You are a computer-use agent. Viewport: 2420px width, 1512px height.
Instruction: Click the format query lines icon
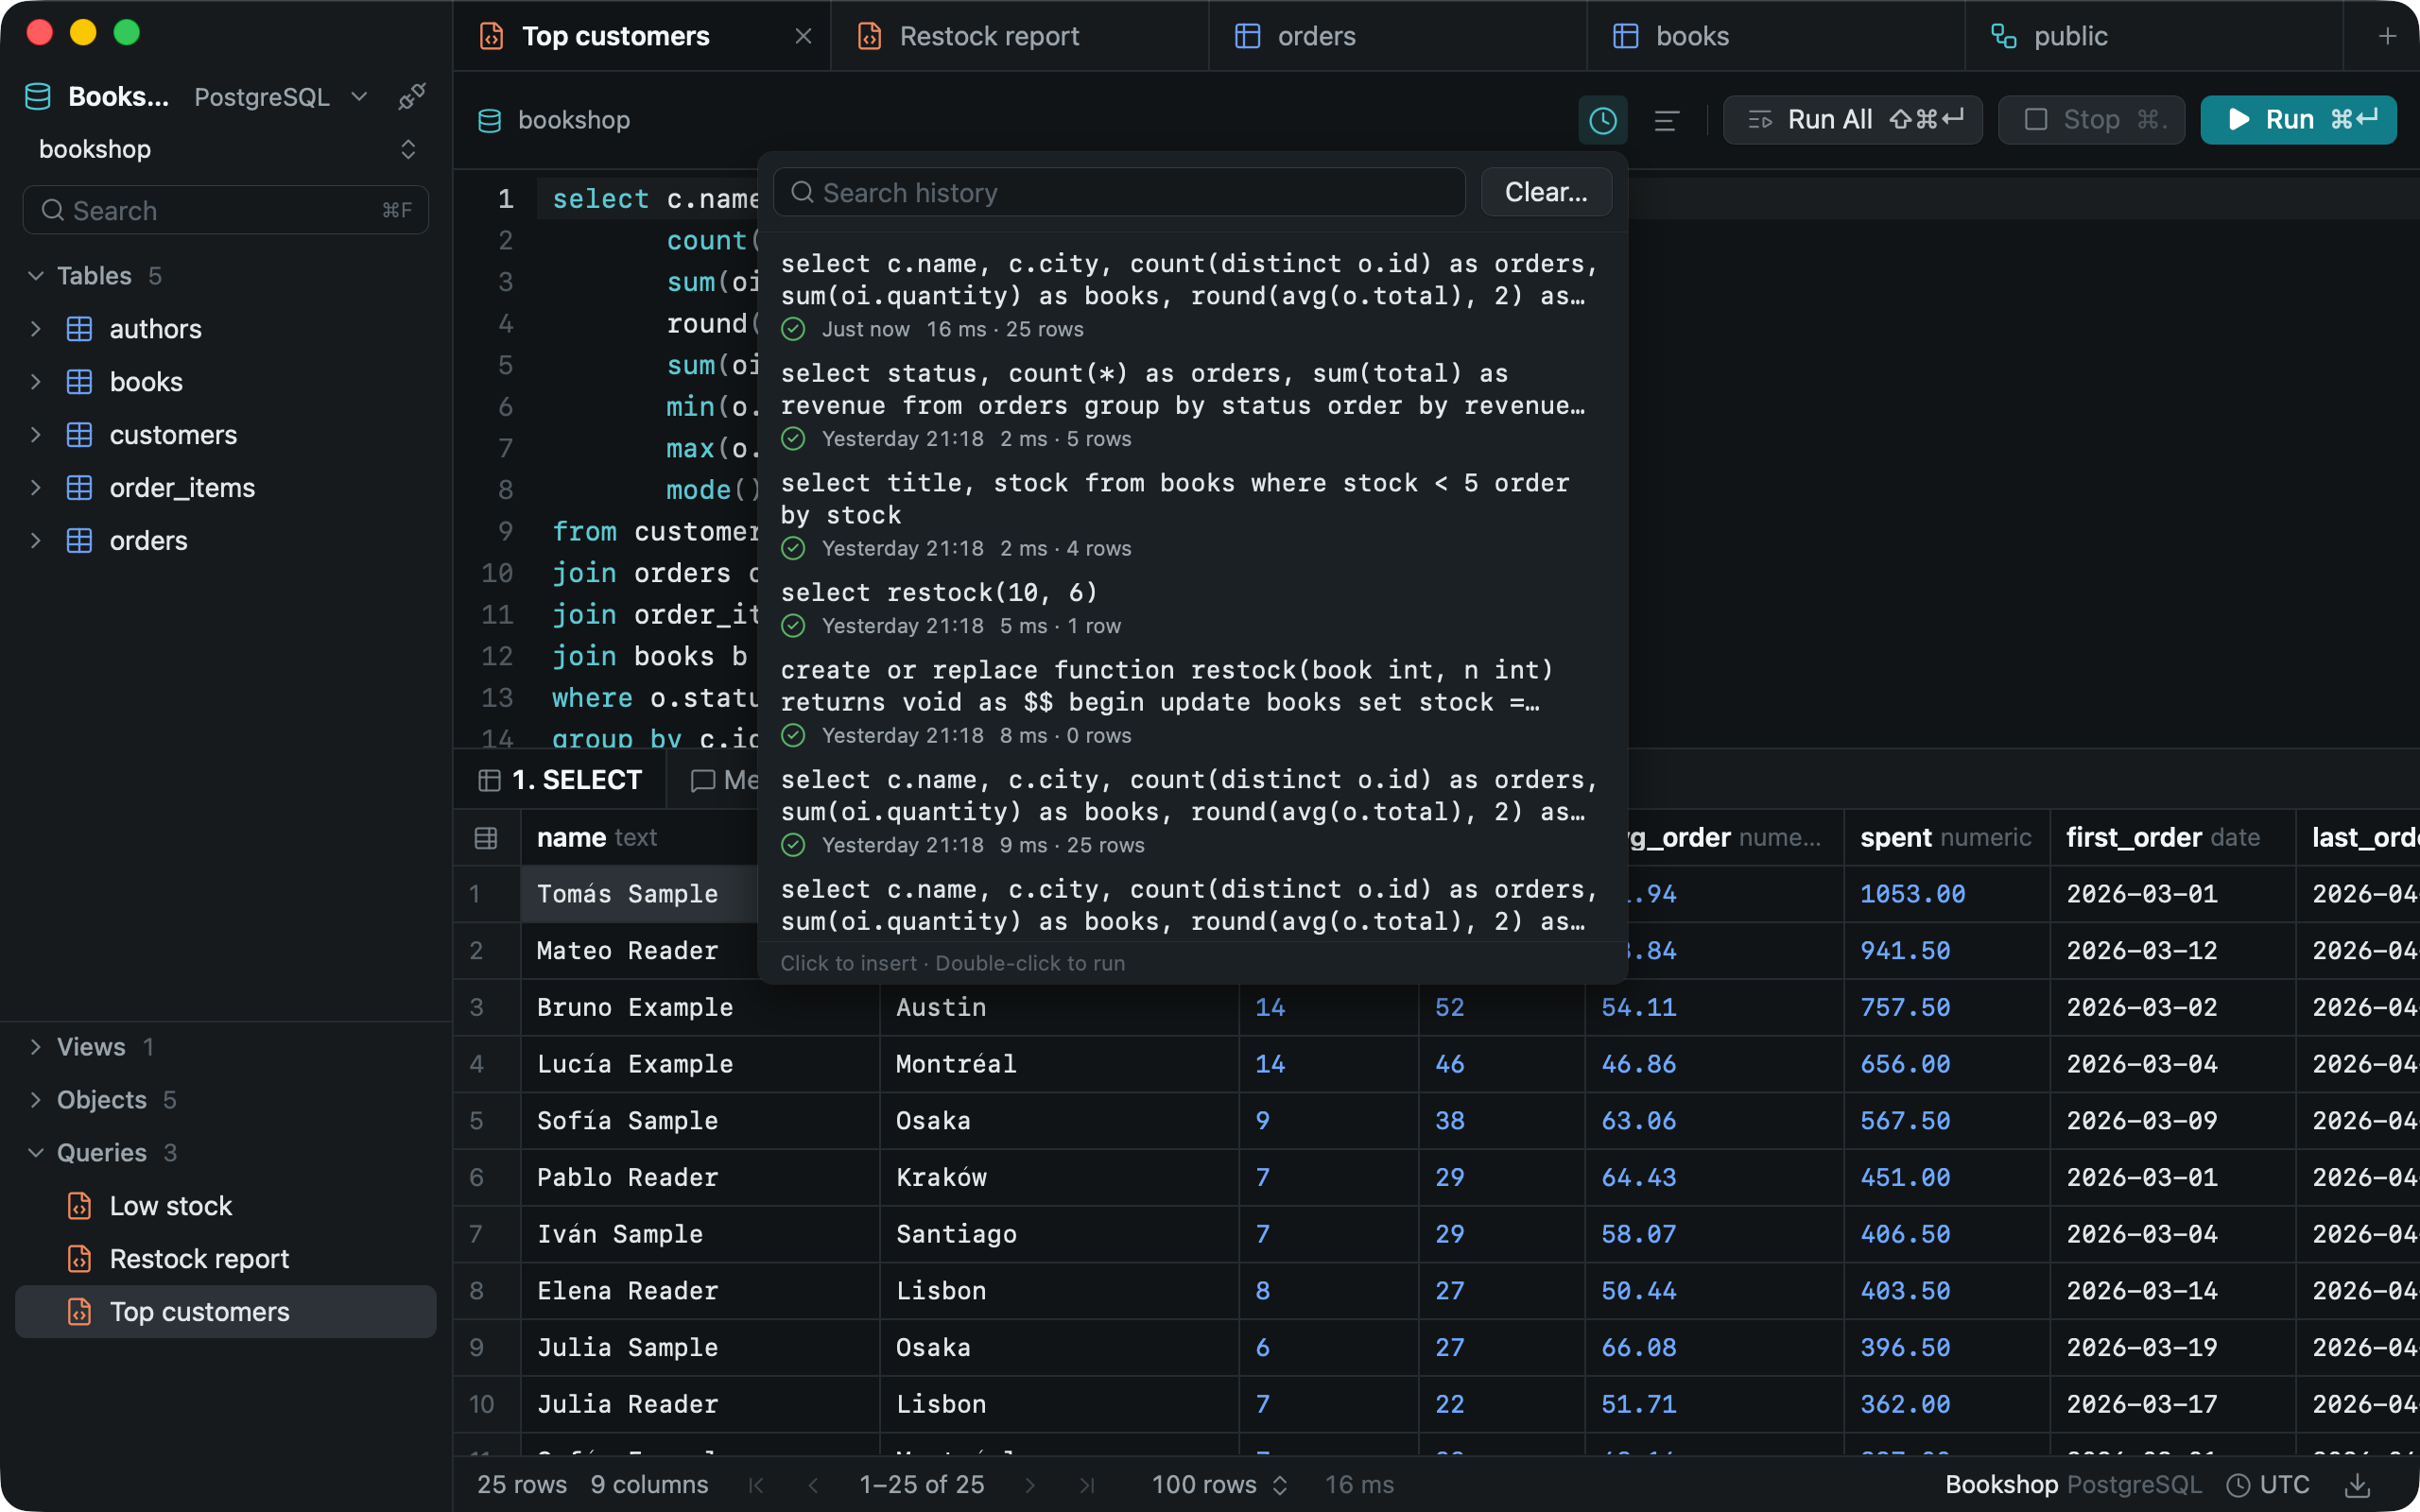coord(1666,120)
